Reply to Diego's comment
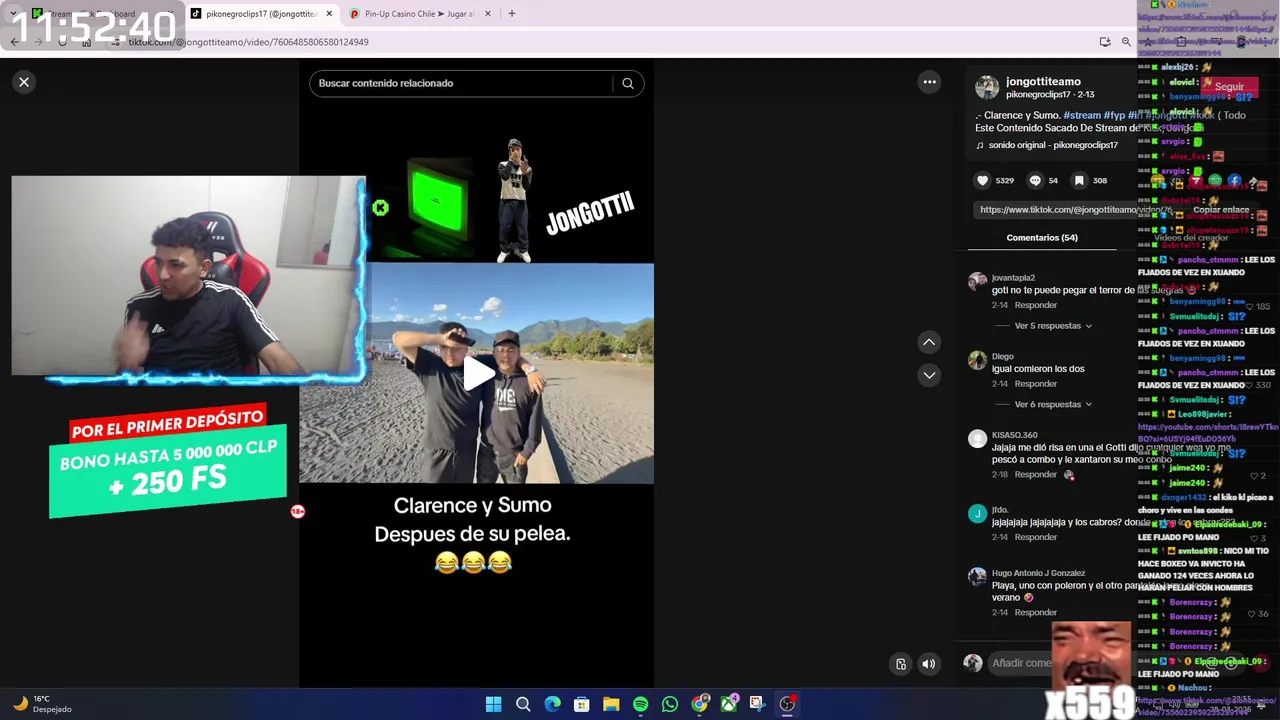The image size is (1280, 720). pyautogui.click(x=1036, y=384)
